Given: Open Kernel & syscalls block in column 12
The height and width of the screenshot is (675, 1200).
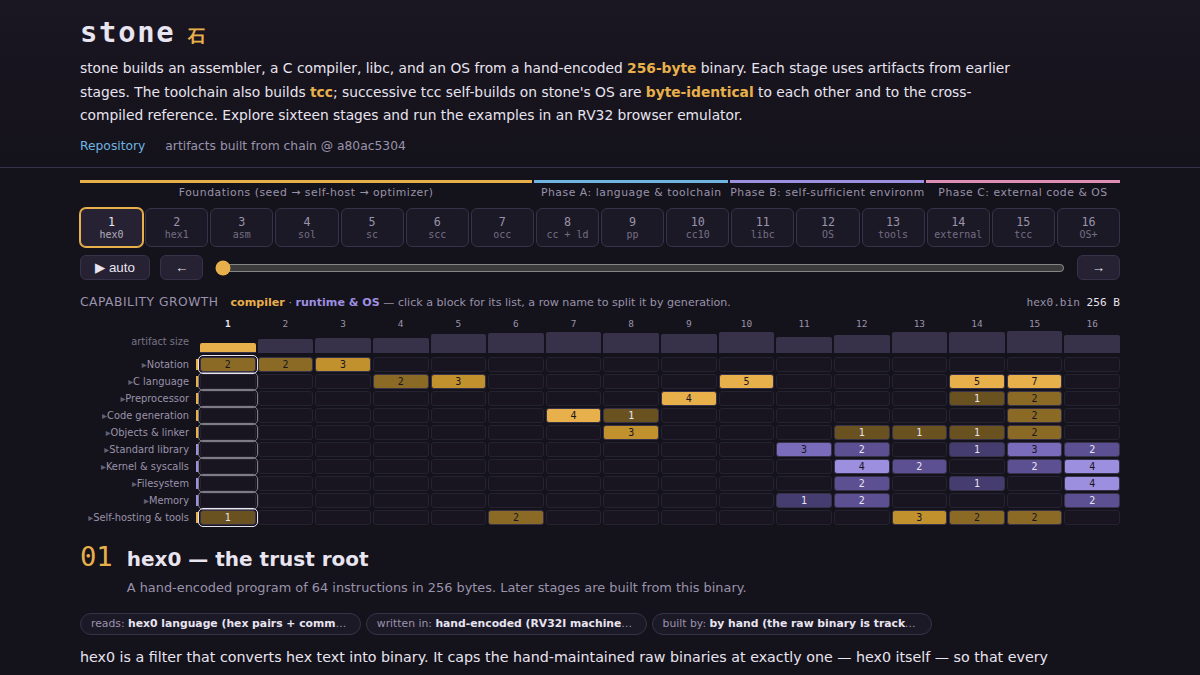Looking at the screenshot, I should pos(862,467).
